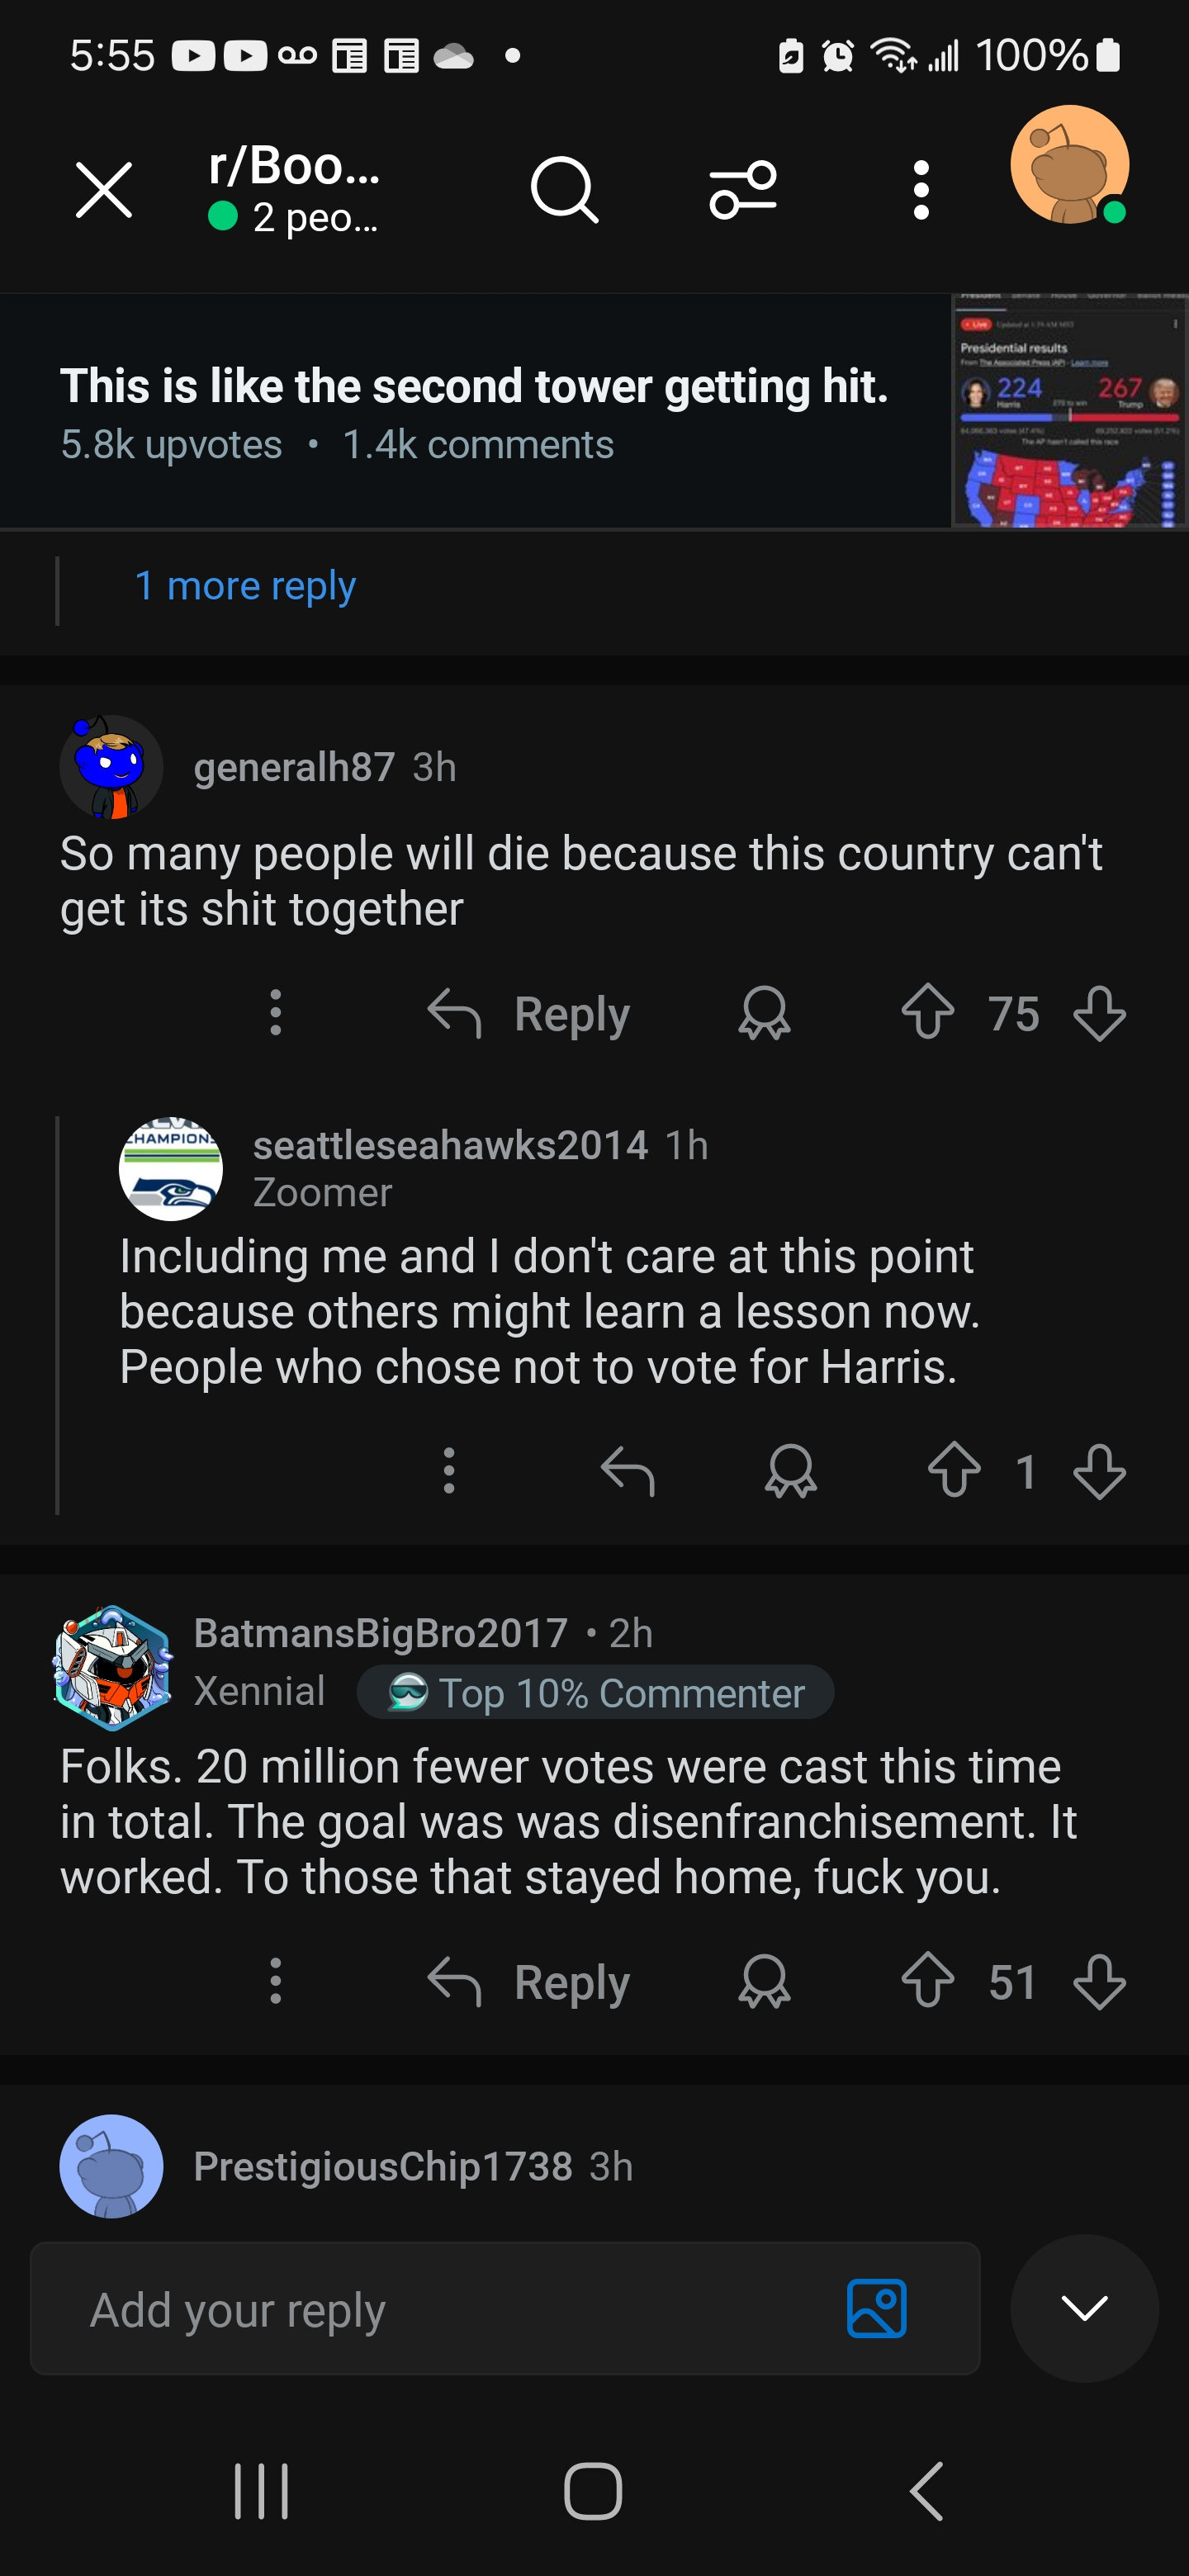The height and width of the screenshot is (2576, 1189).
Task: Give an award to generalh87's comment
Action: [765, 1013]
